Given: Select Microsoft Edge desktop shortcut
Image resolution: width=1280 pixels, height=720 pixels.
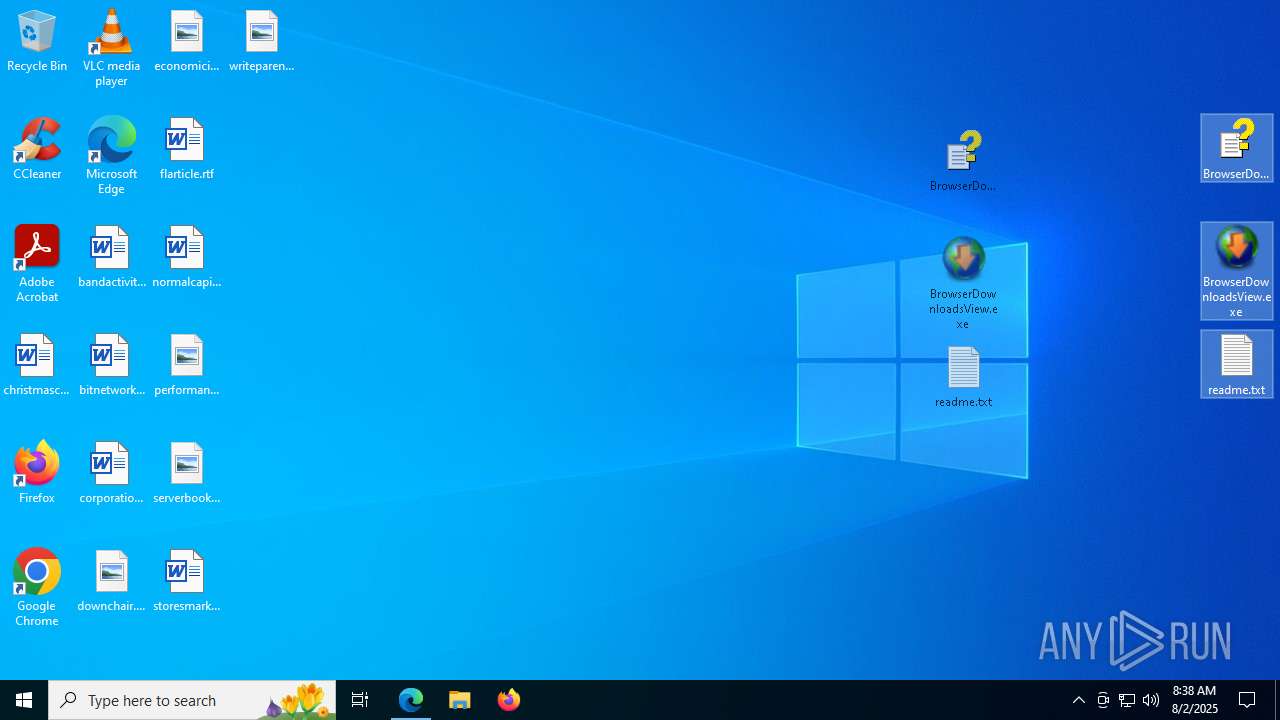Looking at the screenshot, I should 111,156.
